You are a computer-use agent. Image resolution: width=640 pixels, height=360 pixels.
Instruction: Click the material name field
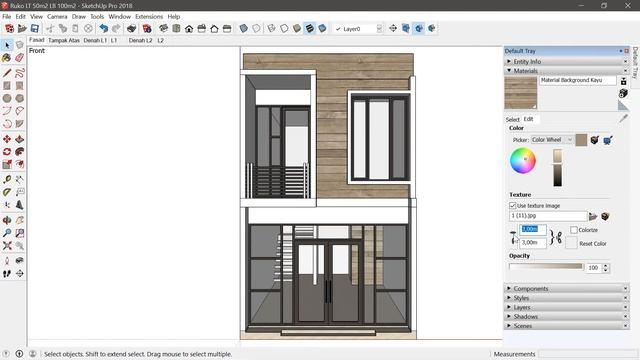578,80
